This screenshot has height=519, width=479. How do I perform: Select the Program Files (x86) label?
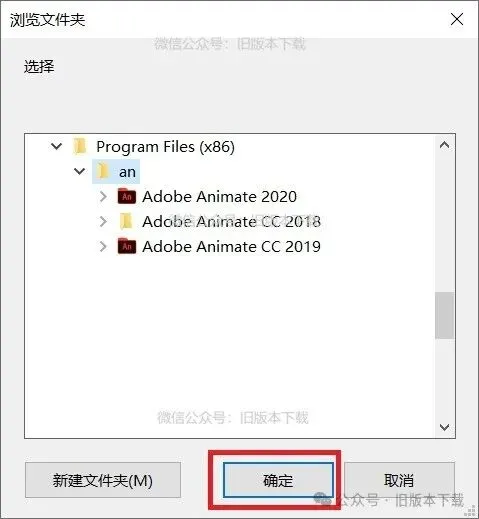point(165,147)
